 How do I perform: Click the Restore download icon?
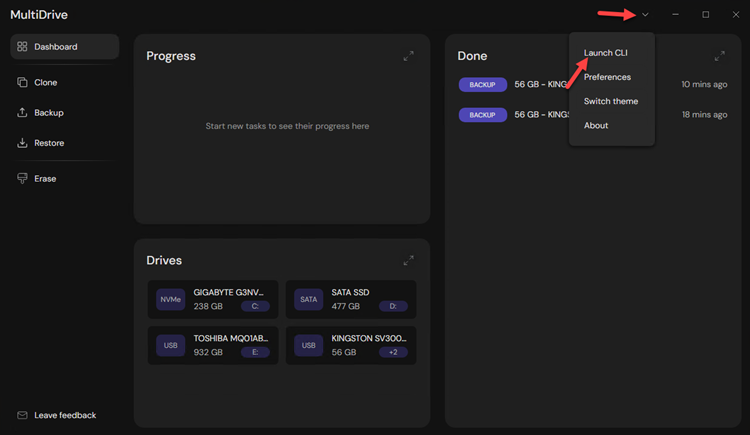click(x=22, y=143)
